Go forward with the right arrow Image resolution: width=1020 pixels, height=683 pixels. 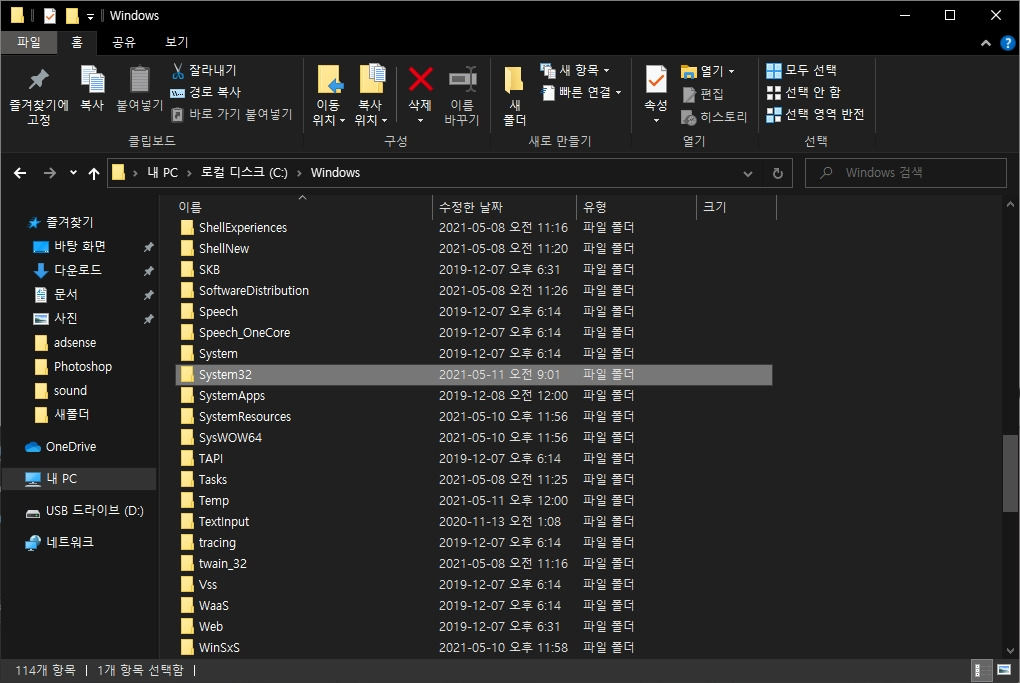49,173
